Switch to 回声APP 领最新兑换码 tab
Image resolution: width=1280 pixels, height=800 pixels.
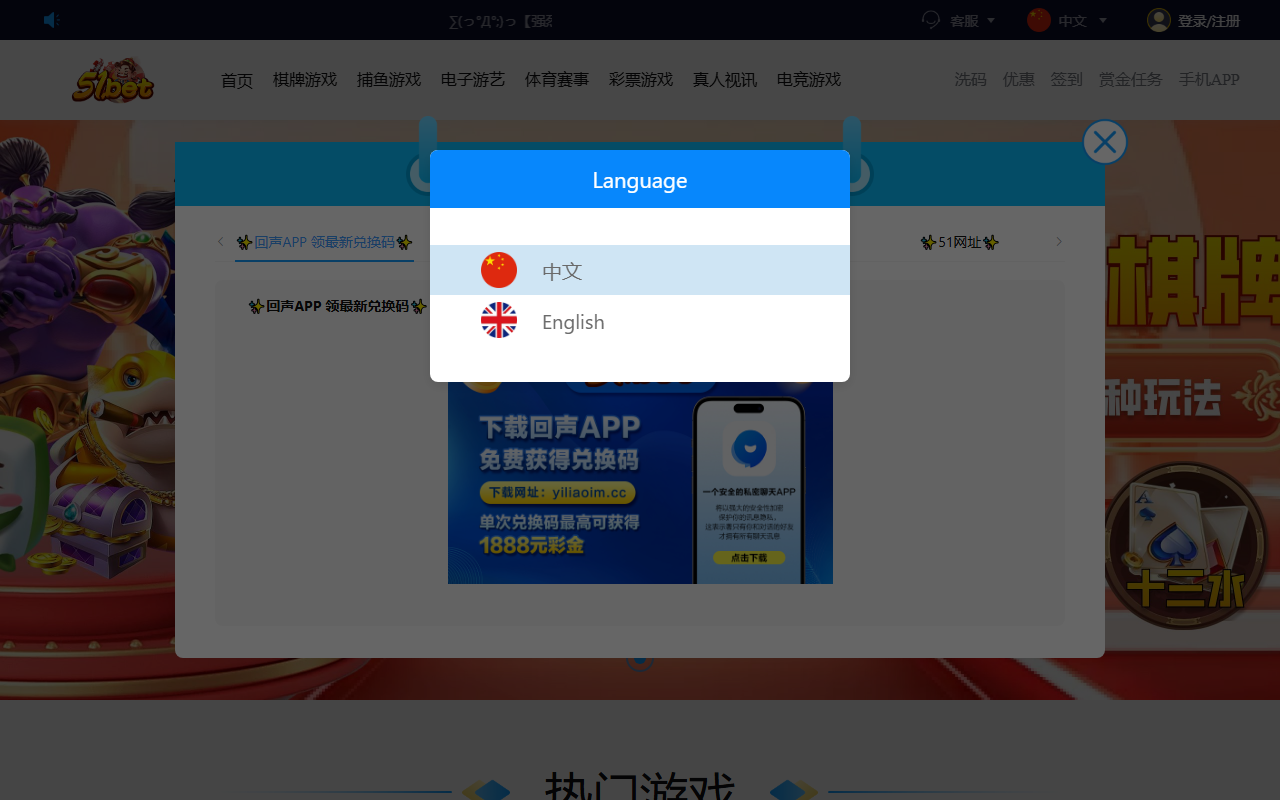pos(324,243)
